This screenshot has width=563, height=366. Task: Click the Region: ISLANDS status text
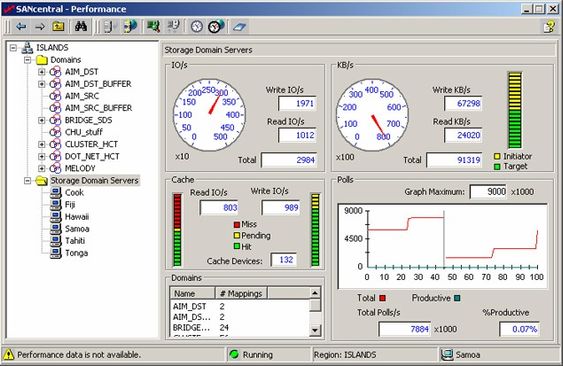(345, 355)
